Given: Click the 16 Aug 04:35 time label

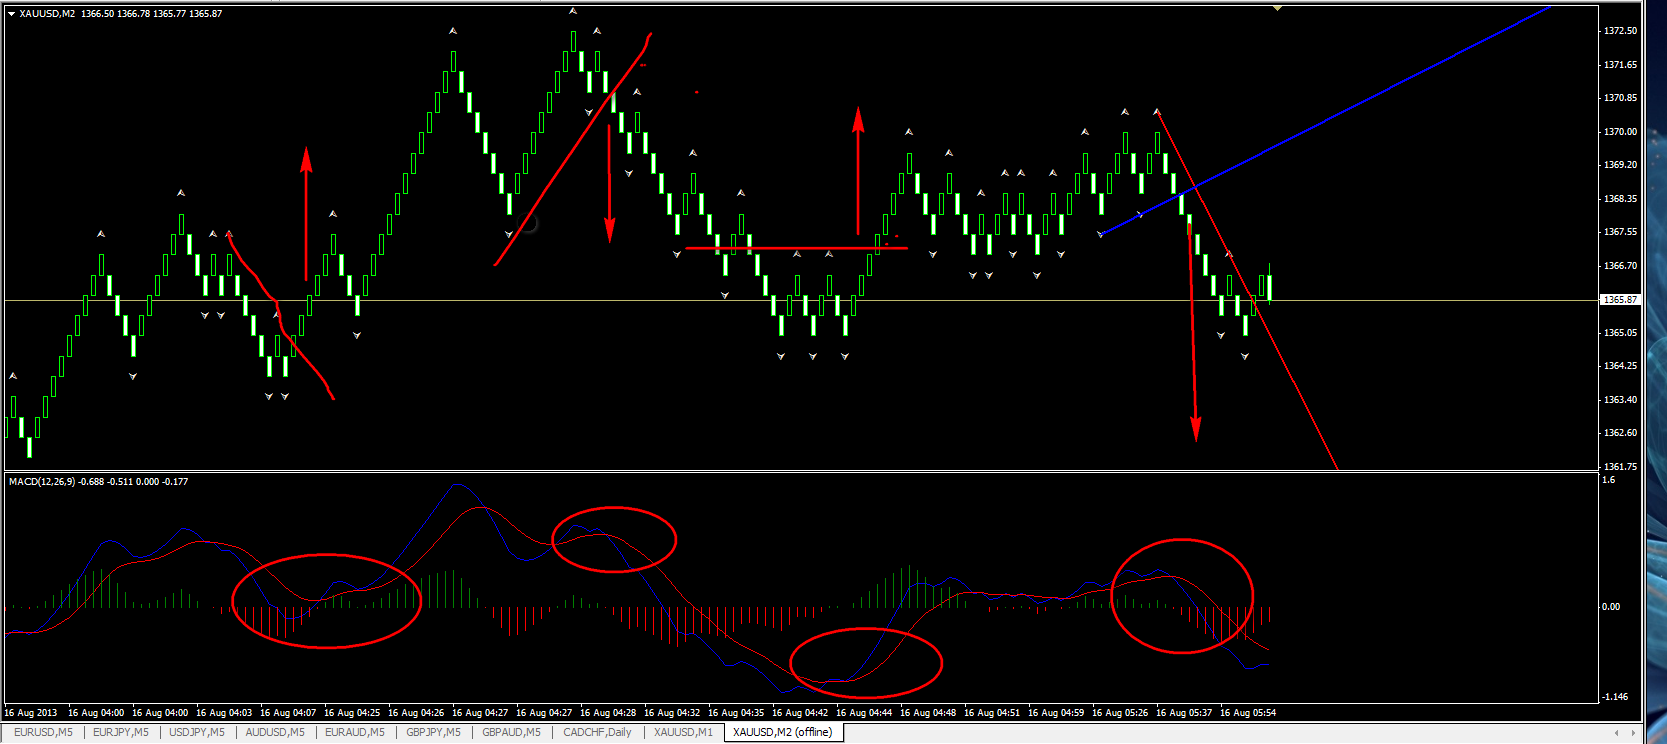Looking at the screenshot, I should (736, 713).
